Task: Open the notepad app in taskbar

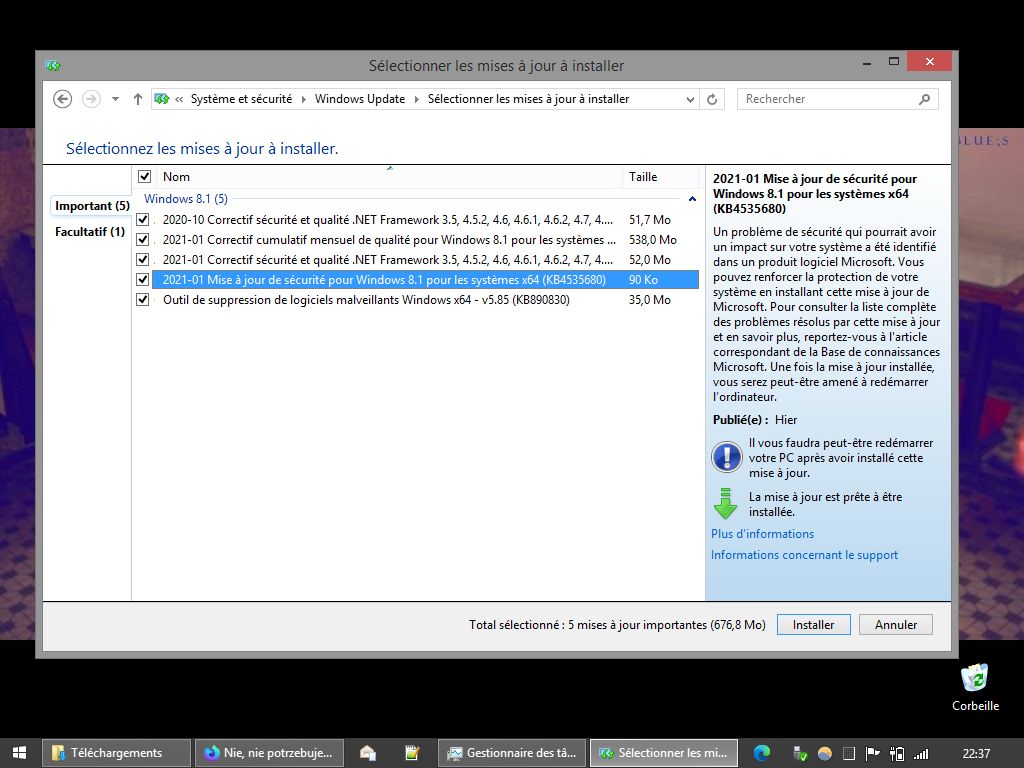Action: (x=412, y=753)
